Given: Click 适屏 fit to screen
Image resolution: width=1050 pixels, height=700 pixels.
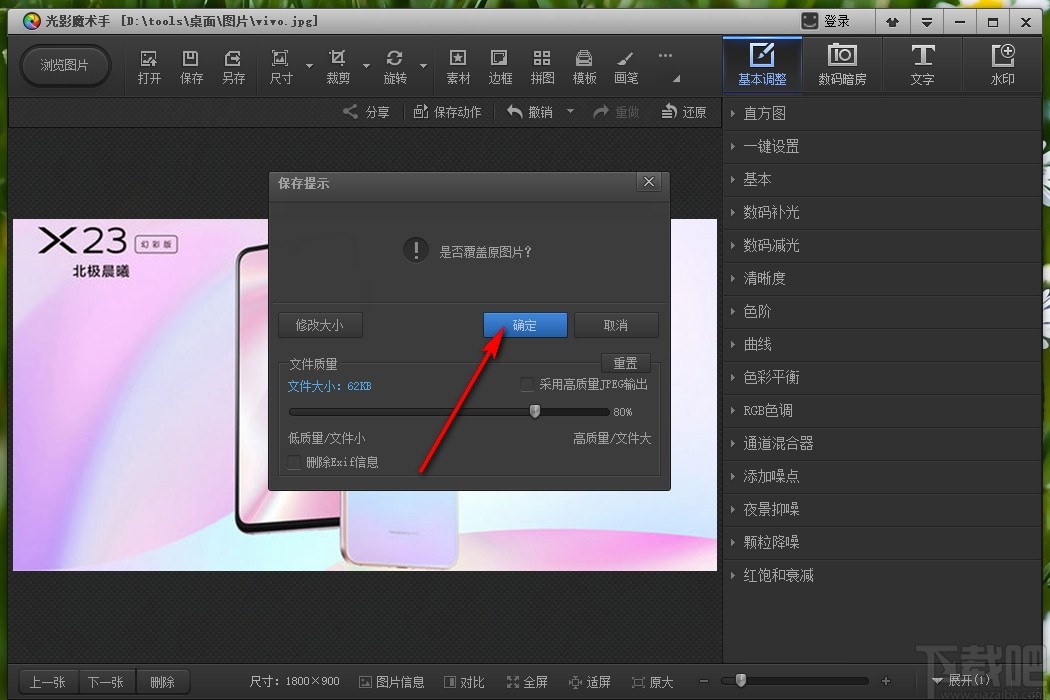Looking at the screenshot, I should tap(590, 682).
